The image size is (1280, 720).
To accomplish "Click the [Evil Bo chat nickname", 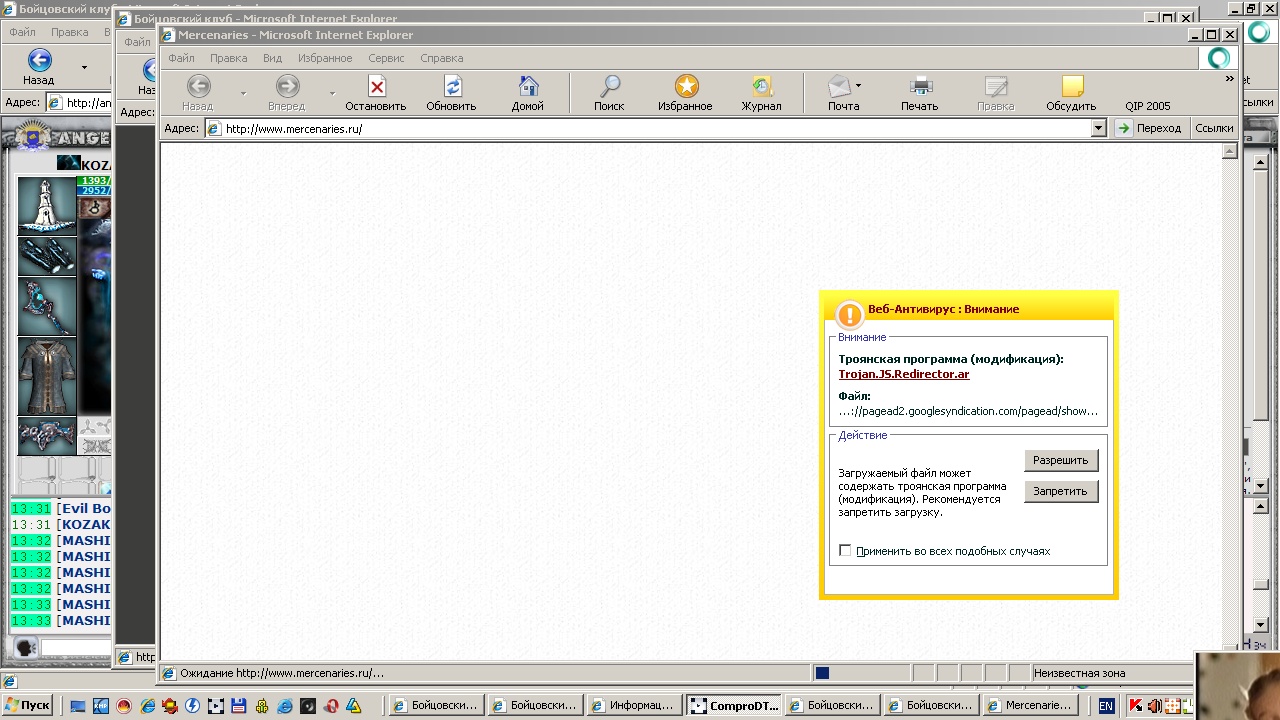I will pos(84,508).
